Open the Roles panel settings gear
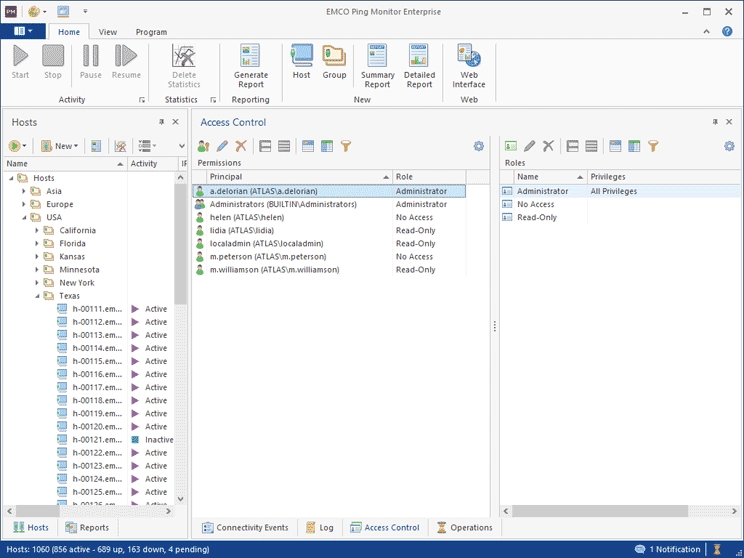Screen dimensions: 744x558 729,146
